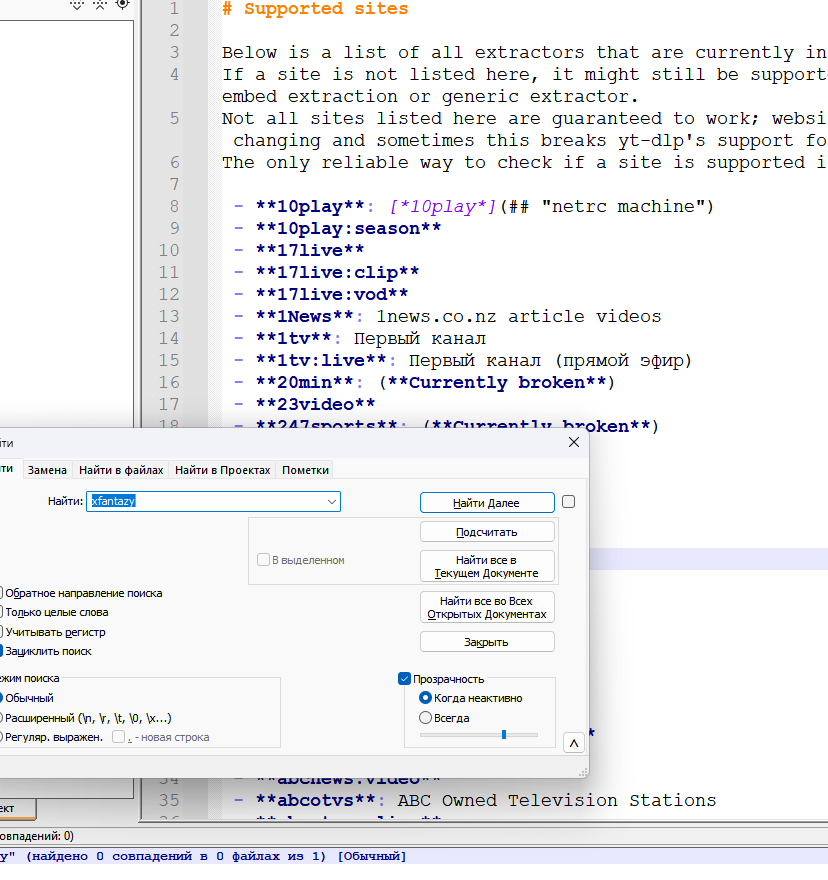Screen dimensions: 828x880
Task: Click line number 13 in the margin
Action: [169, 317]
